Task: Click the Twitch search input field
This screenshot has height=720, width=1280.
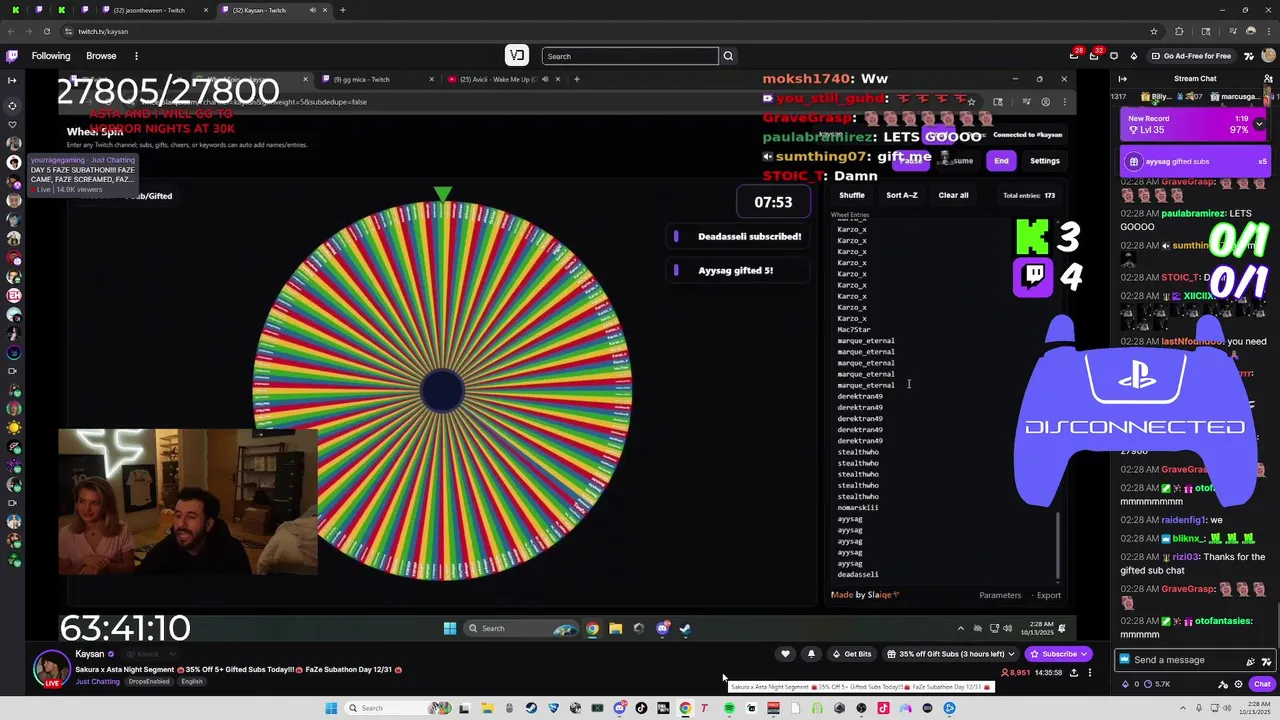Action: pyautogui.click(x=630, y=56)
